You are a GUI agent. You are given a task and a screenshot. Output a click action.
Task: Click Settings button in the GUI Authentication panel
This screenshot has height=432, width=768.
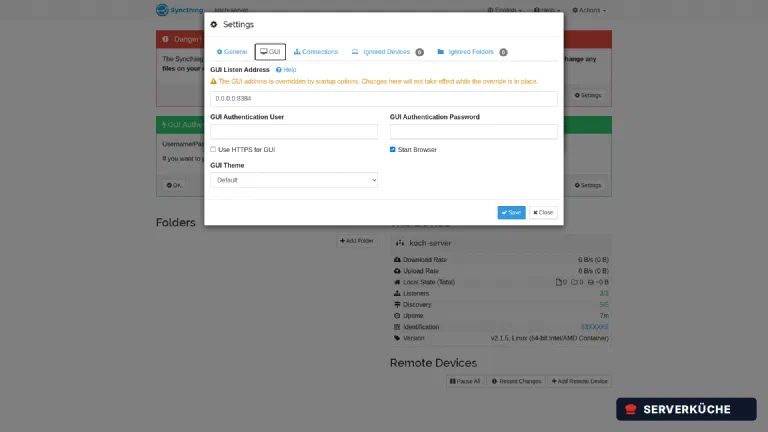pos(588,185)
